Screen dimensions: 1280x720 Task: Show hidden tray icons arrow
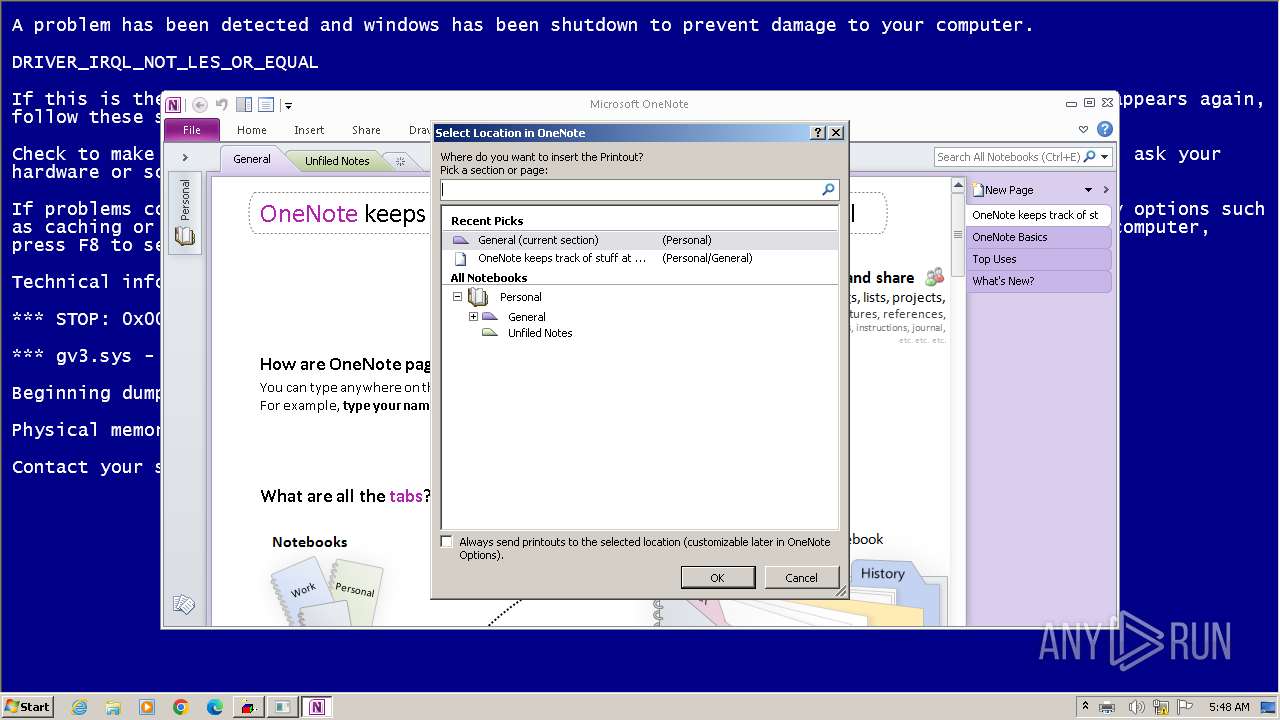coord(1085,707)
